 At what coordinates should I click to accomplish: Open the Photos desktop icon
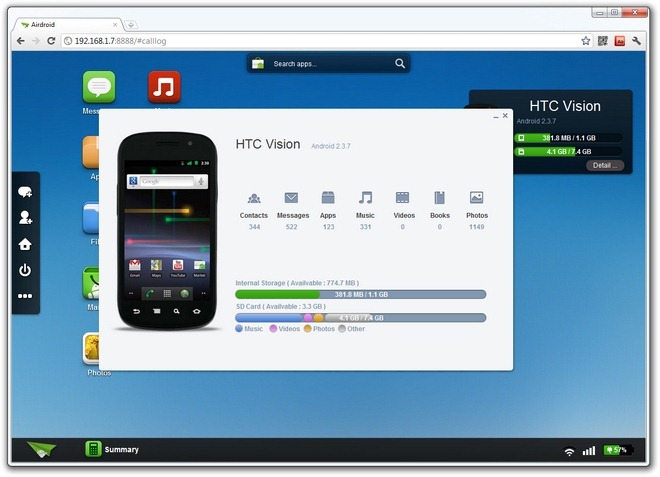click(x=91, y=349)
